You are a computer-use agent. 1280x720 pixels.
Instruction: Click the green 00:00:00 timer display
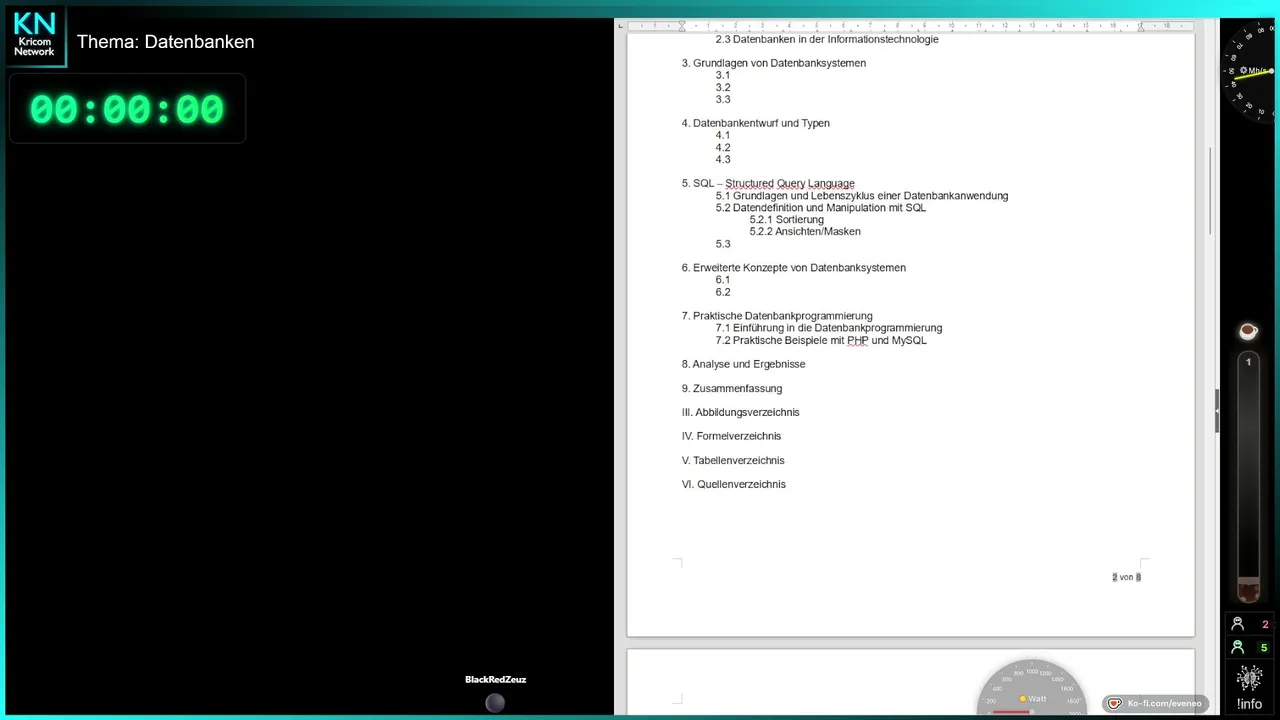[127, 109]
